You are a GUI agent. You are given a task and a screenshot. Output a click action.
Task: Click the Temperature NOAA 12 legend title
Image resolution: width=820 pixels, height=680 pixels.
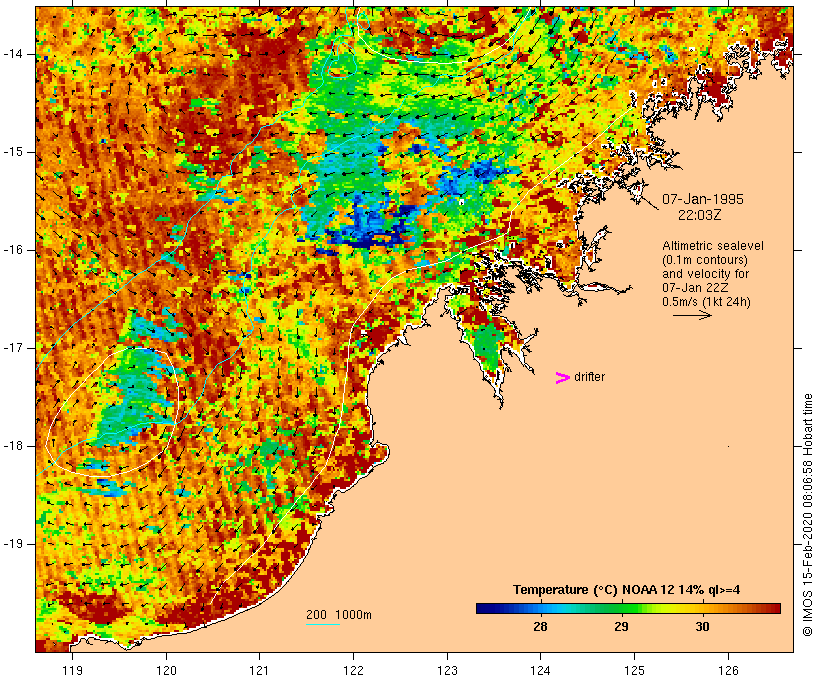point(627,590)
